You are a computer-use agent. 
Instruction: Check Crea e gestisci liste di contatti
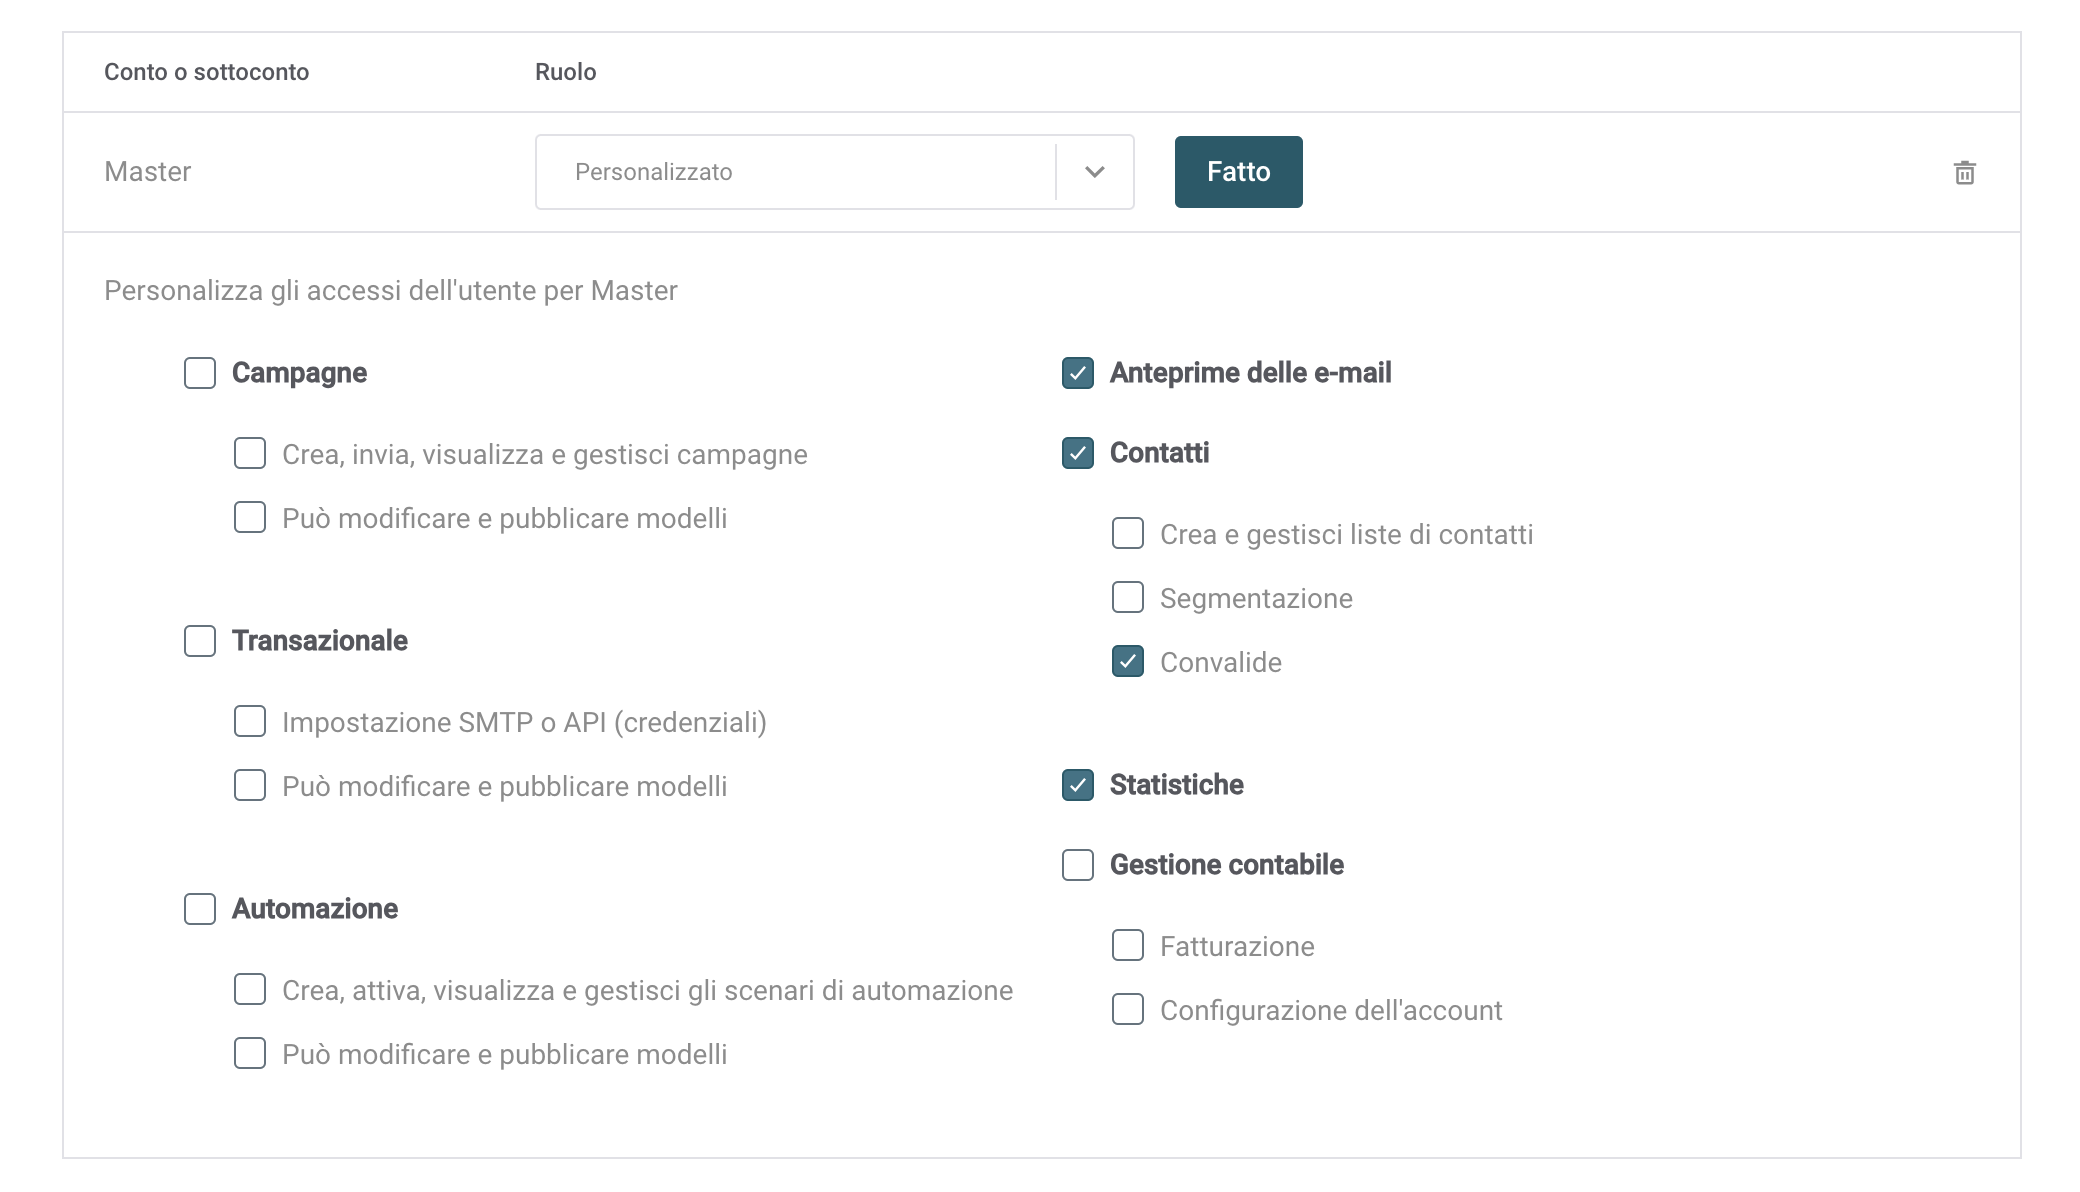pyautogui.click(x=1128, y=533)
